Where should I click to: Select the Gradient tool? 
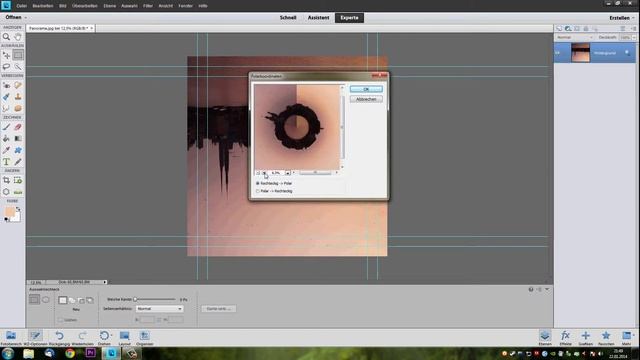click(x=18, y=139)
